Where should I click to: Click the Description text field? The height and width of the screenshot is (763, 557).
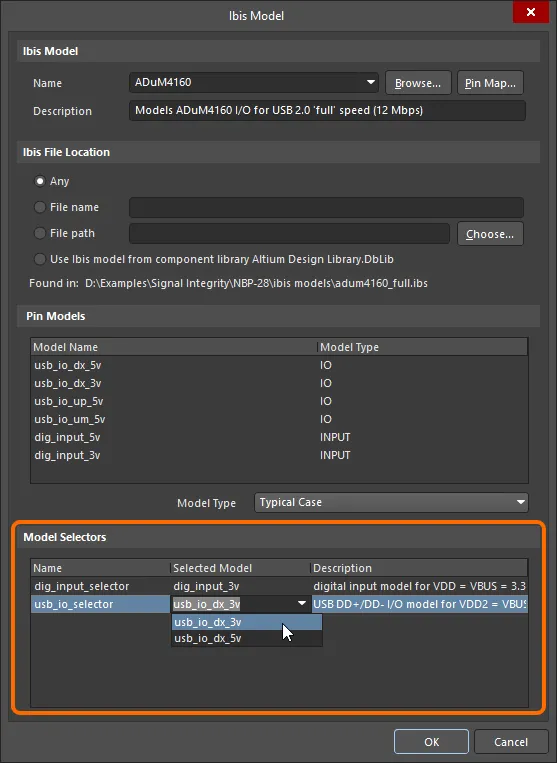(x=327, y=110)
